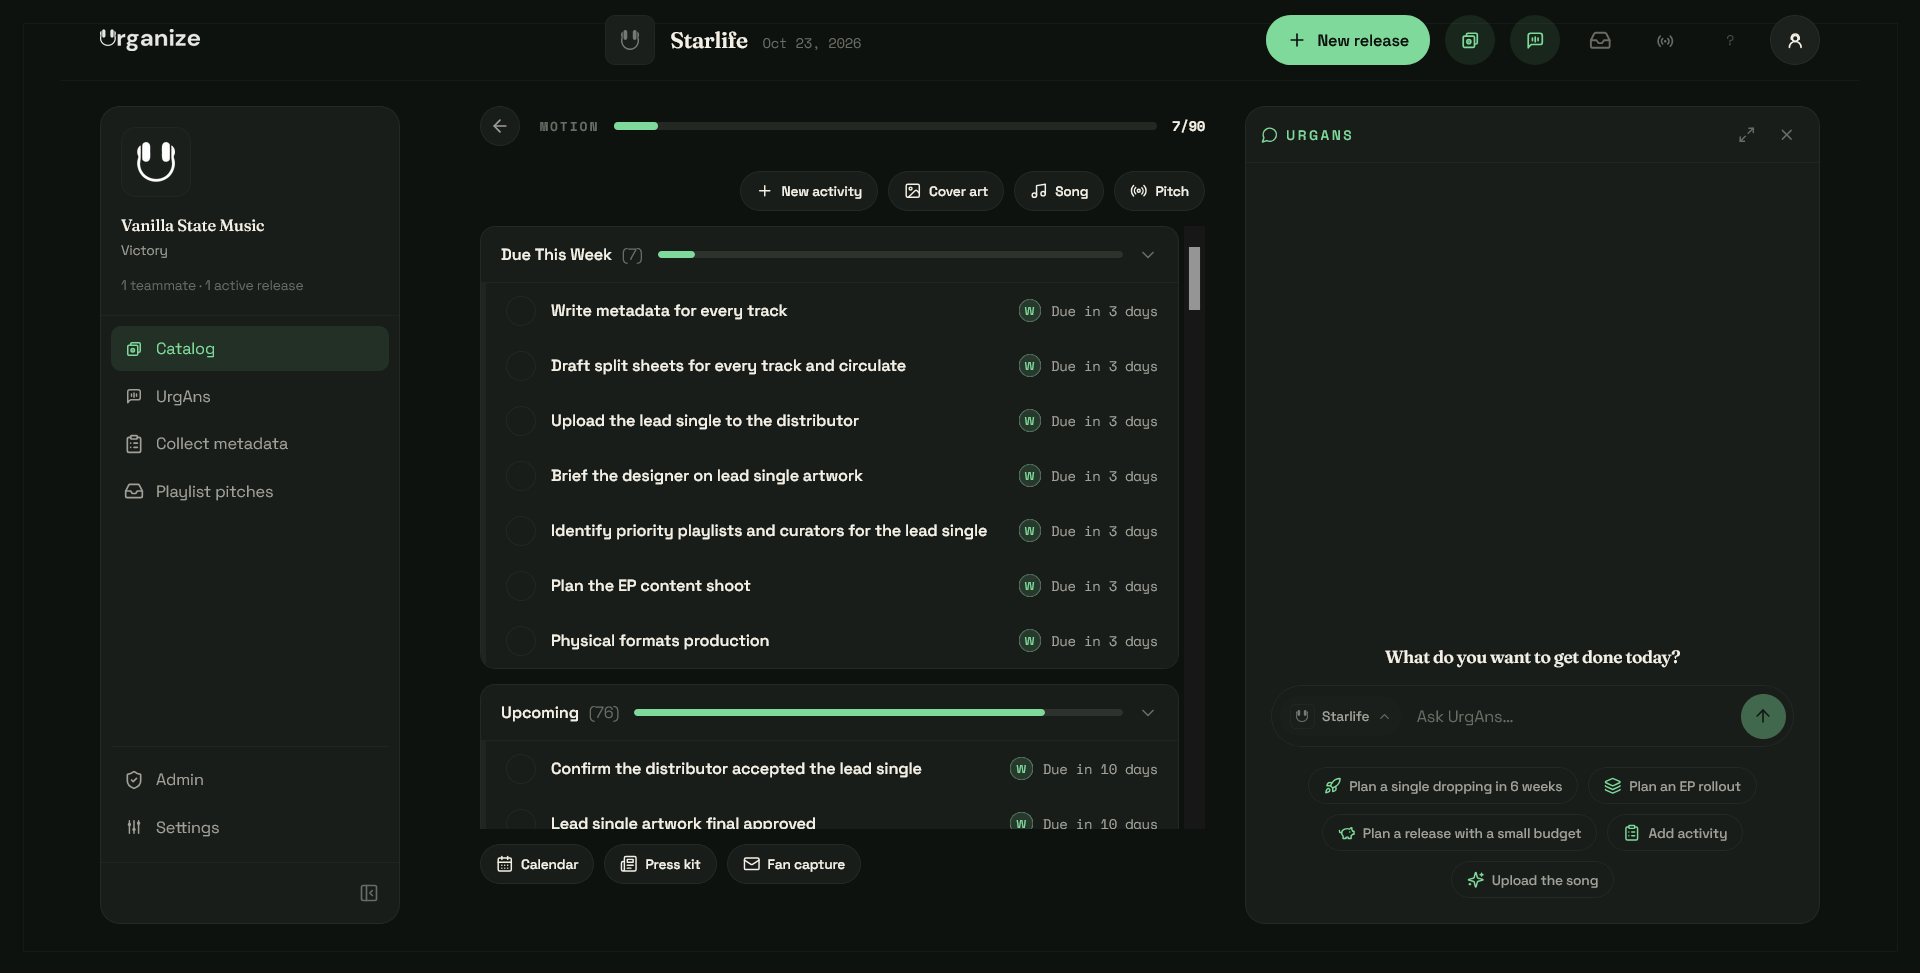Click assignee avatar on Write metadata row
Screen dimensions: 1920x973
coord(1030,311)
